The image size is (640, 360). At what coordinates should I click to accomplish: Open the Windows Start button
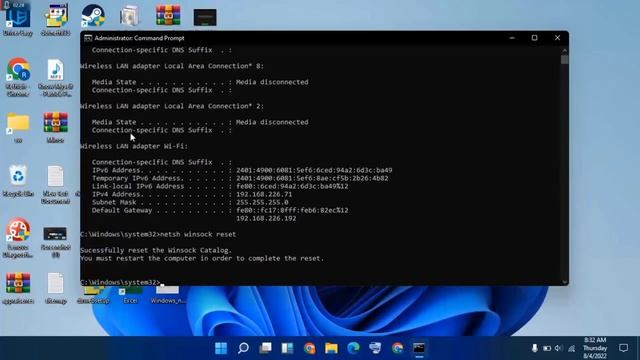point(221,348)
